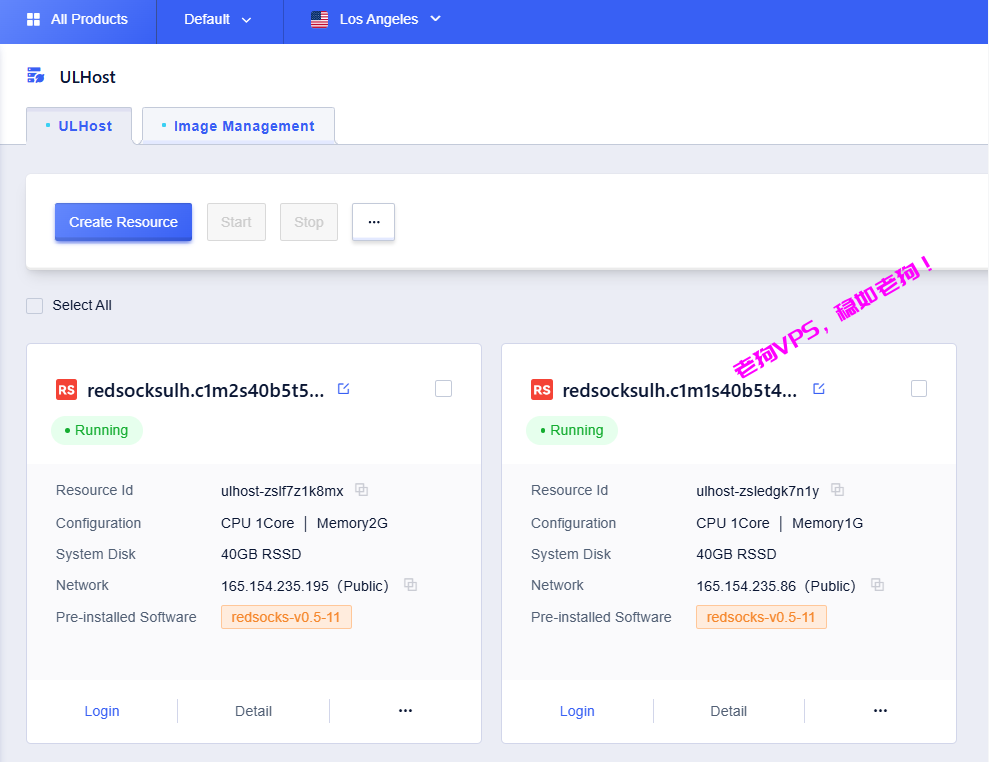
Task: View Detail of host 165.154.235.86
Action: click(728, 711)
